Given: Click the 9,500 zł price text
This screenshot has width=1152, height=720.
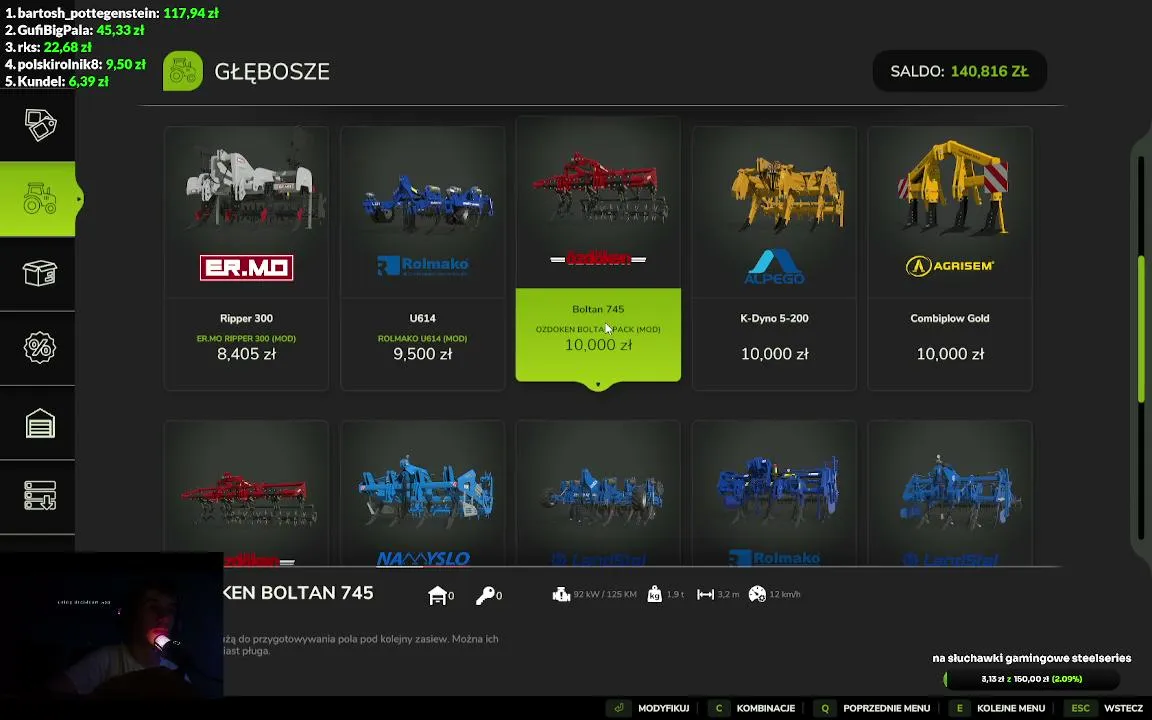Looking at the screenshot, I should click(x=422, y=354).
